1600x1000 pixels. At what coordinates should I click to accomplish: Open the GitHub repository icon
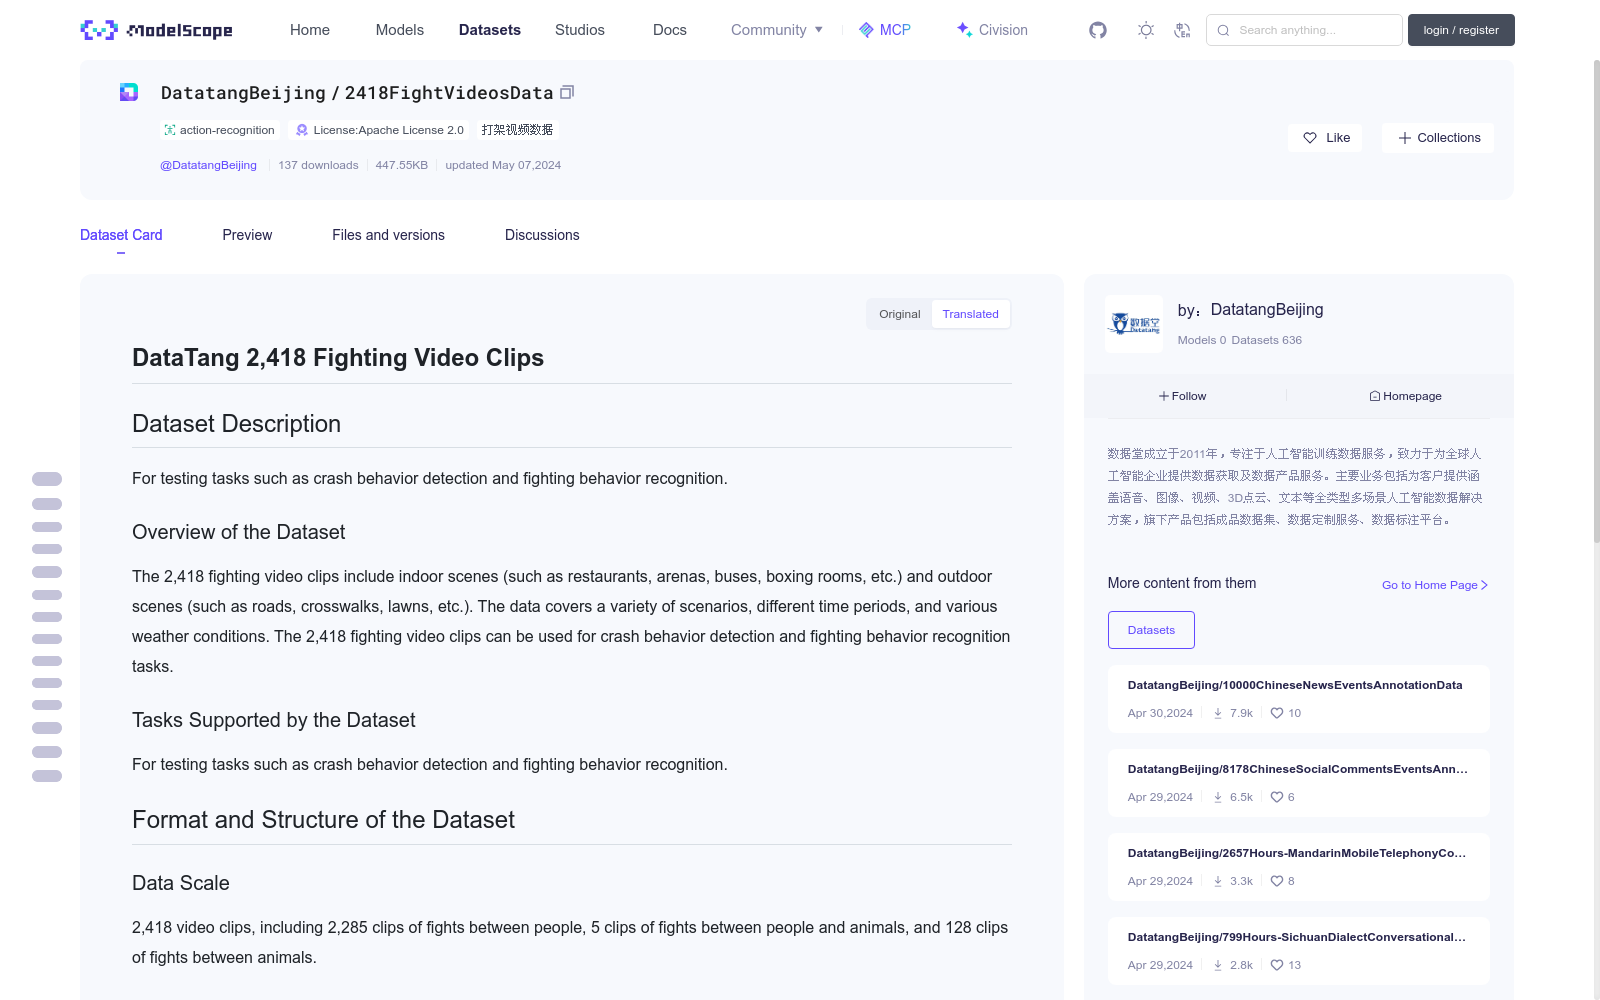click(1098, 30)
